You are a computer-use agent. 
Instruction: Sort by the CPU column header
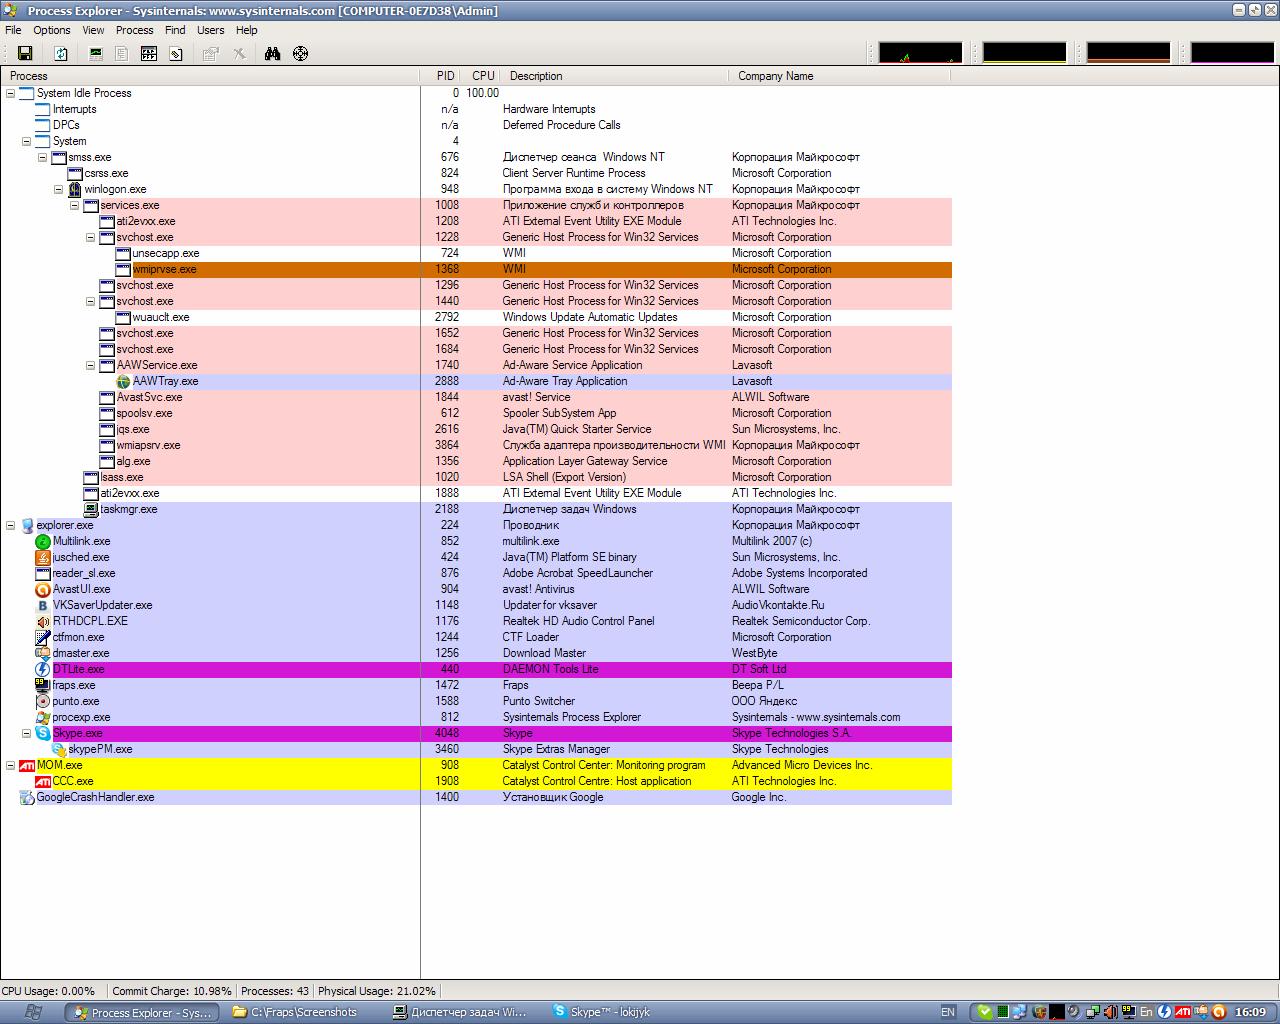(483, 76)
